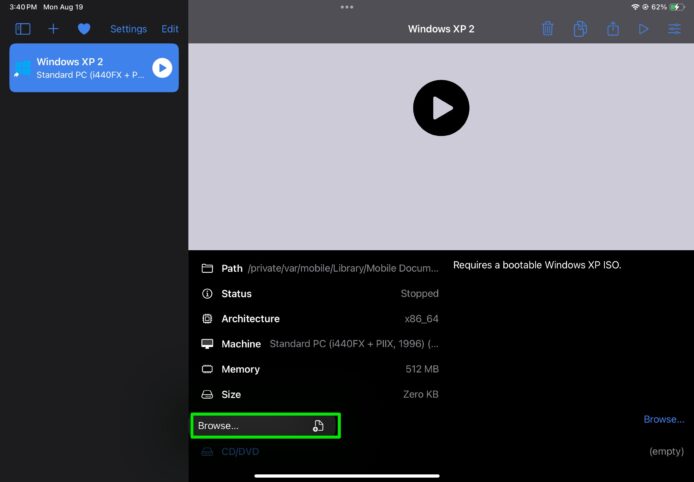Open VM configuration sliders icon
Screen dimensions: 694x482
674,29
